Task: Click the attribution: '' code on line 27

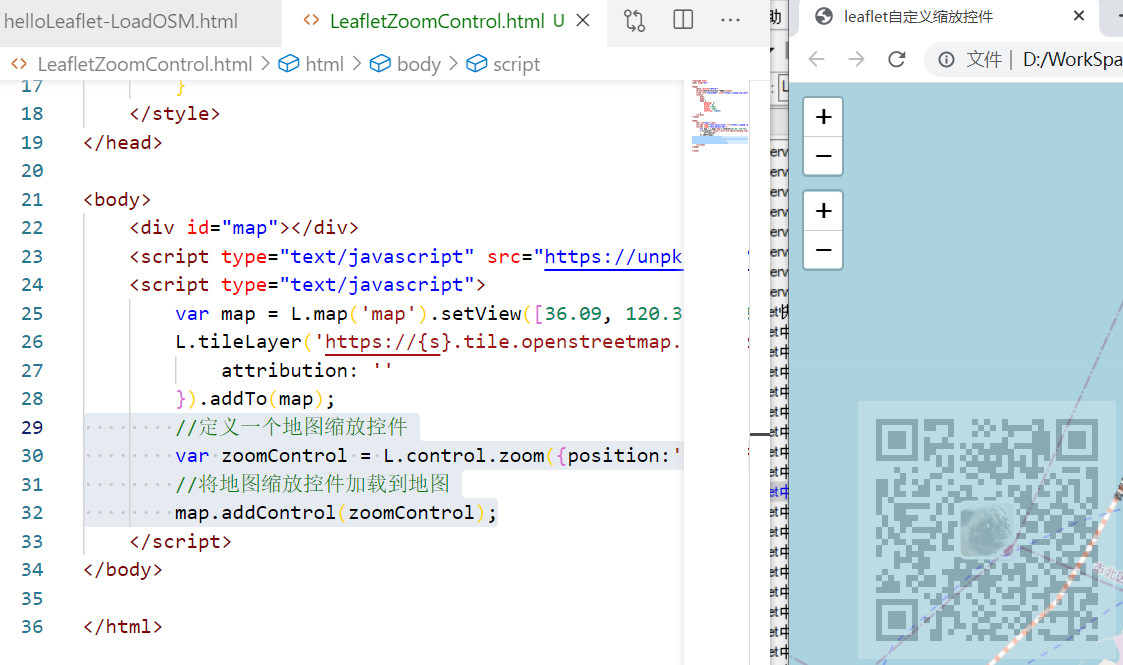Action: 307,370
